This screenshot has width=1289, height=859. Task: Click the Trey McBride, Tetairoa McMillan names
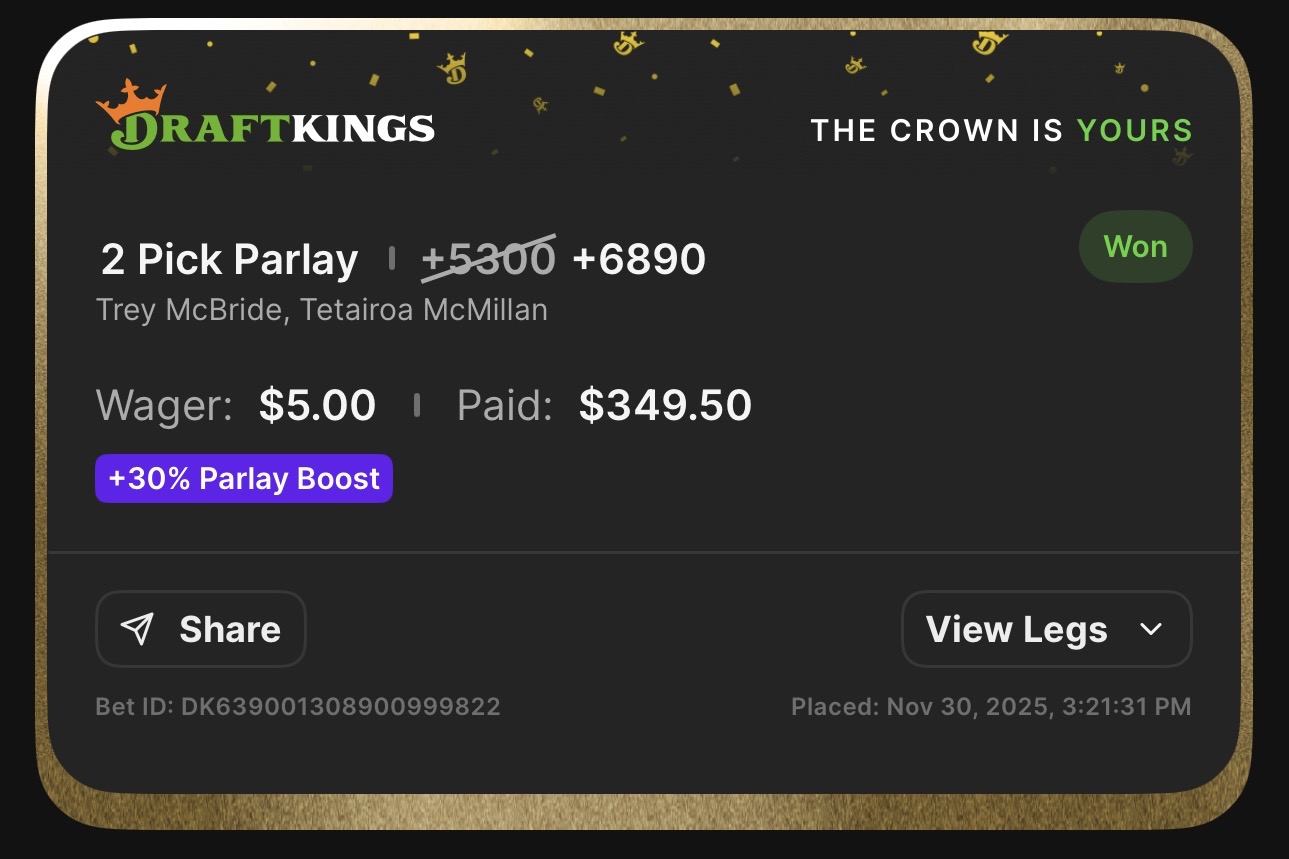[x=321, y=310]
